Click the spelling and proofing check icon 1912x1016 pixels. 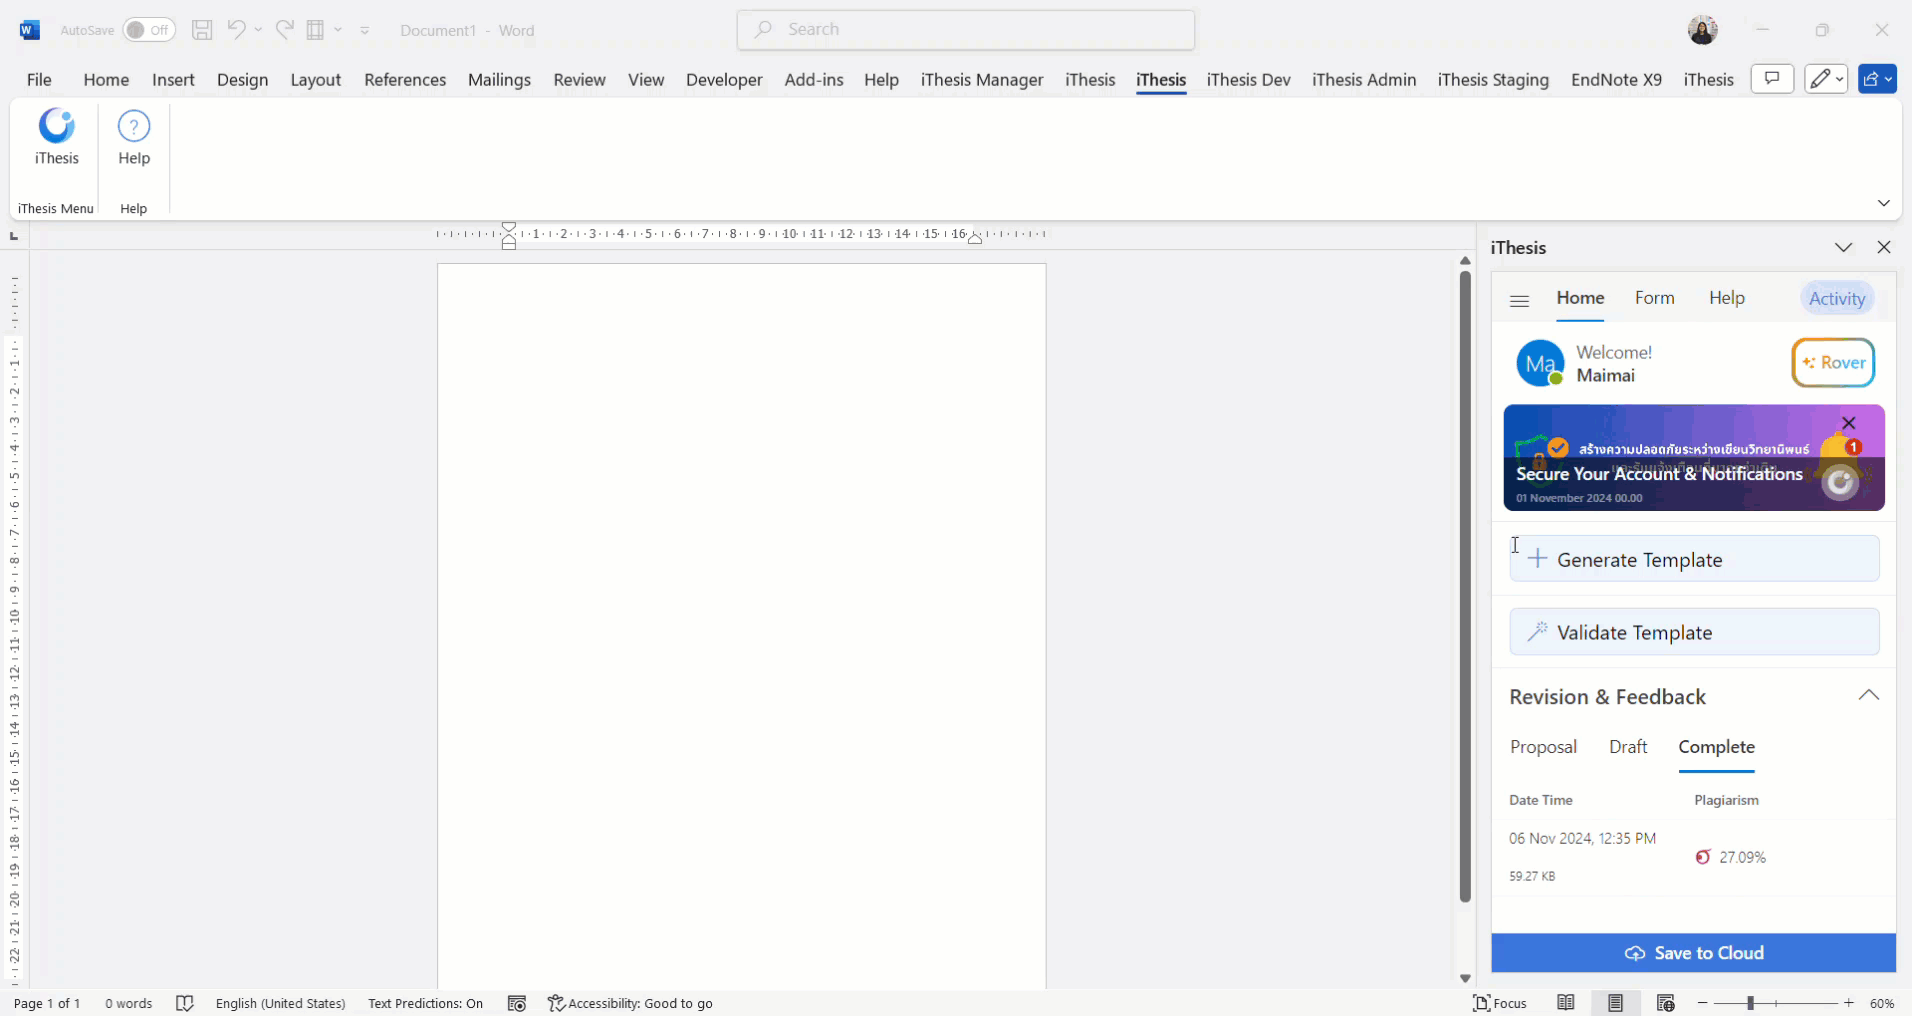tap(185, 1003)
